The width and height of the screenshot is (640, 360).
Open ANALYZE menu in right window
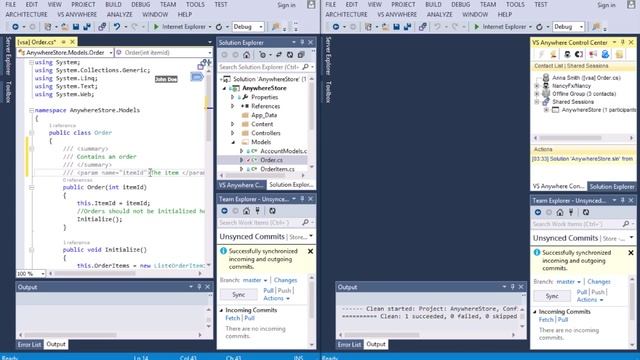tap(440, 14)
